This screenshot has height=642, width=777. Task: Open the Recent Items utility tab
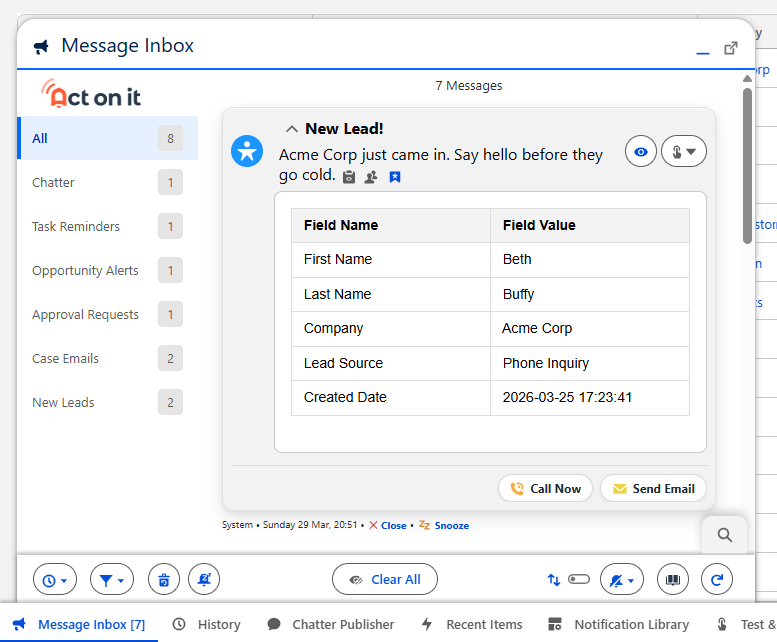click(472, 624)
